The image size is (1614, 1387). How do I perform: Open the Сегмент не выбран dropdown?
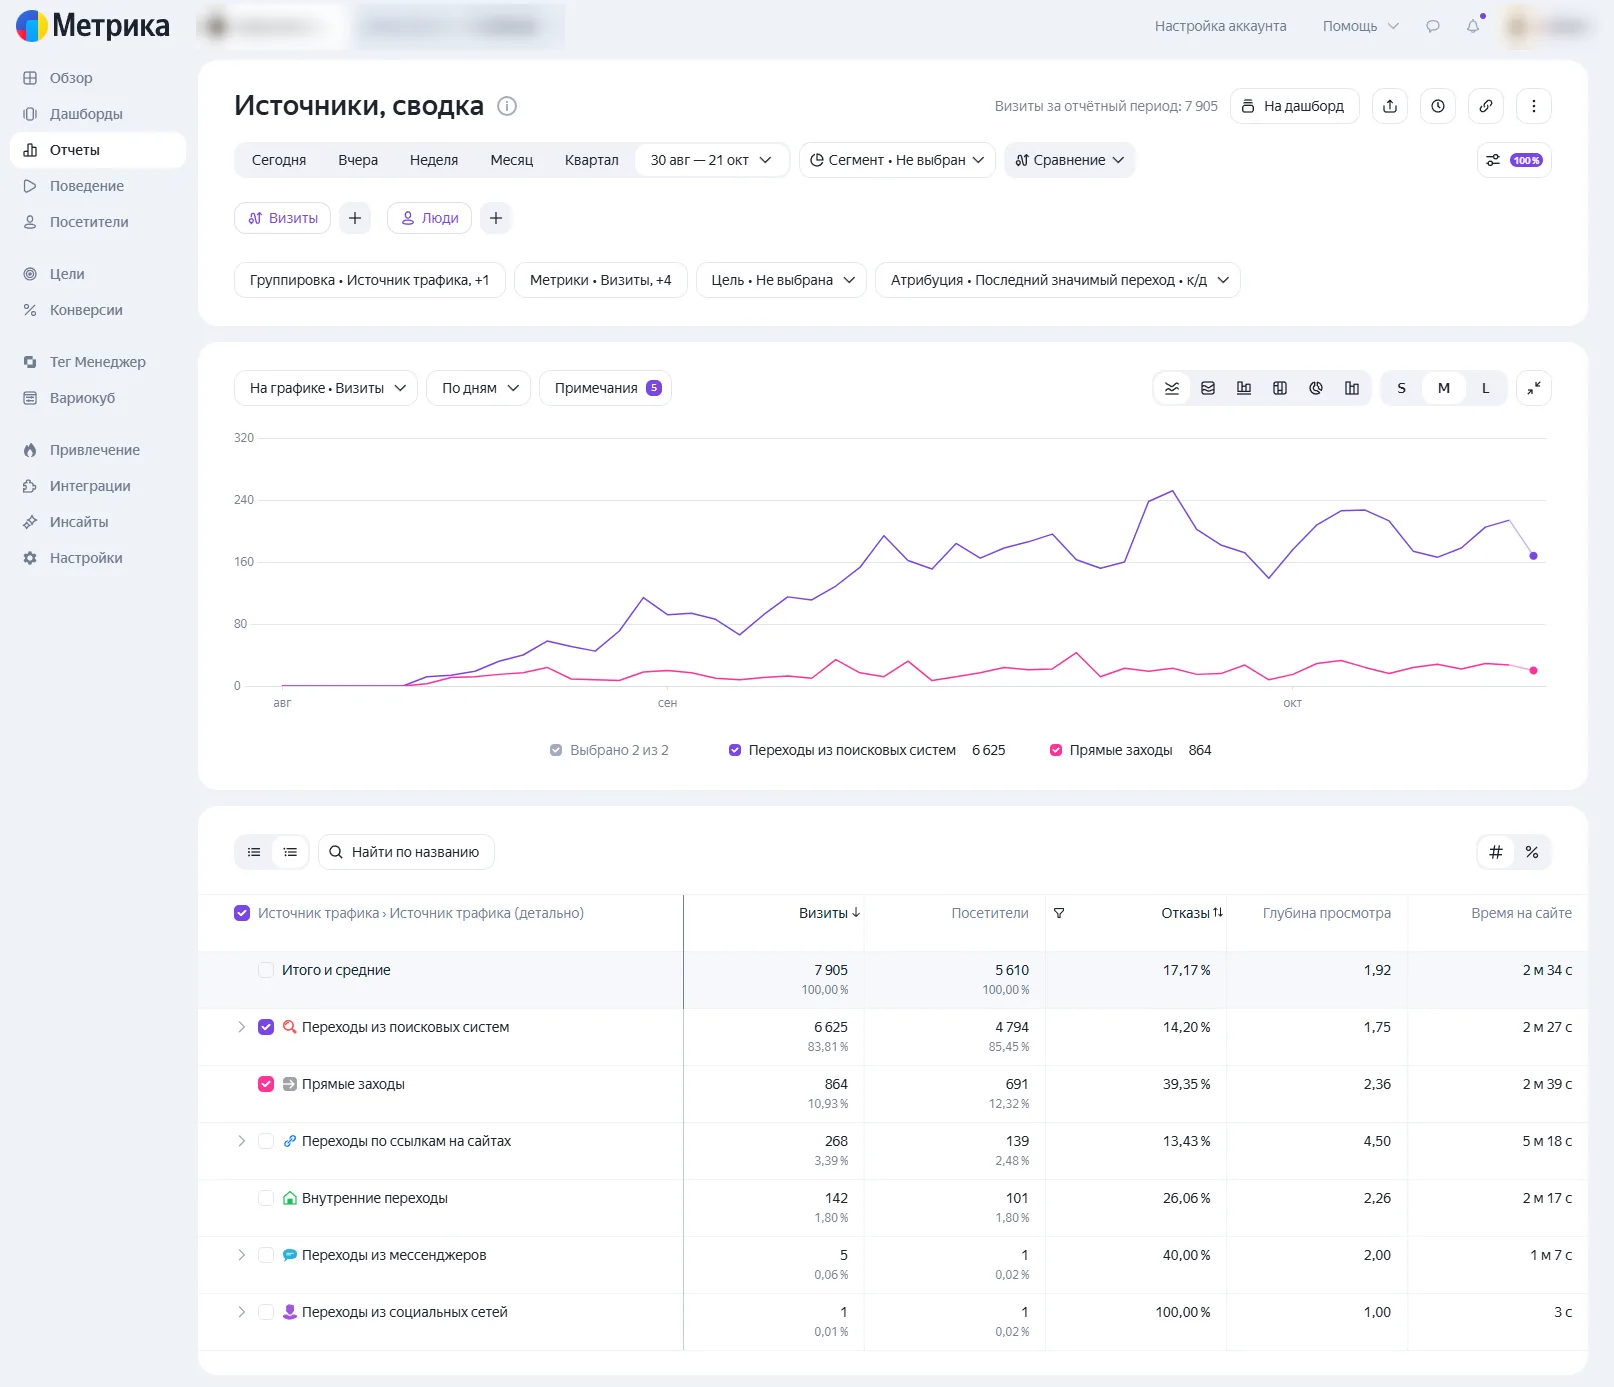[897, 160]
